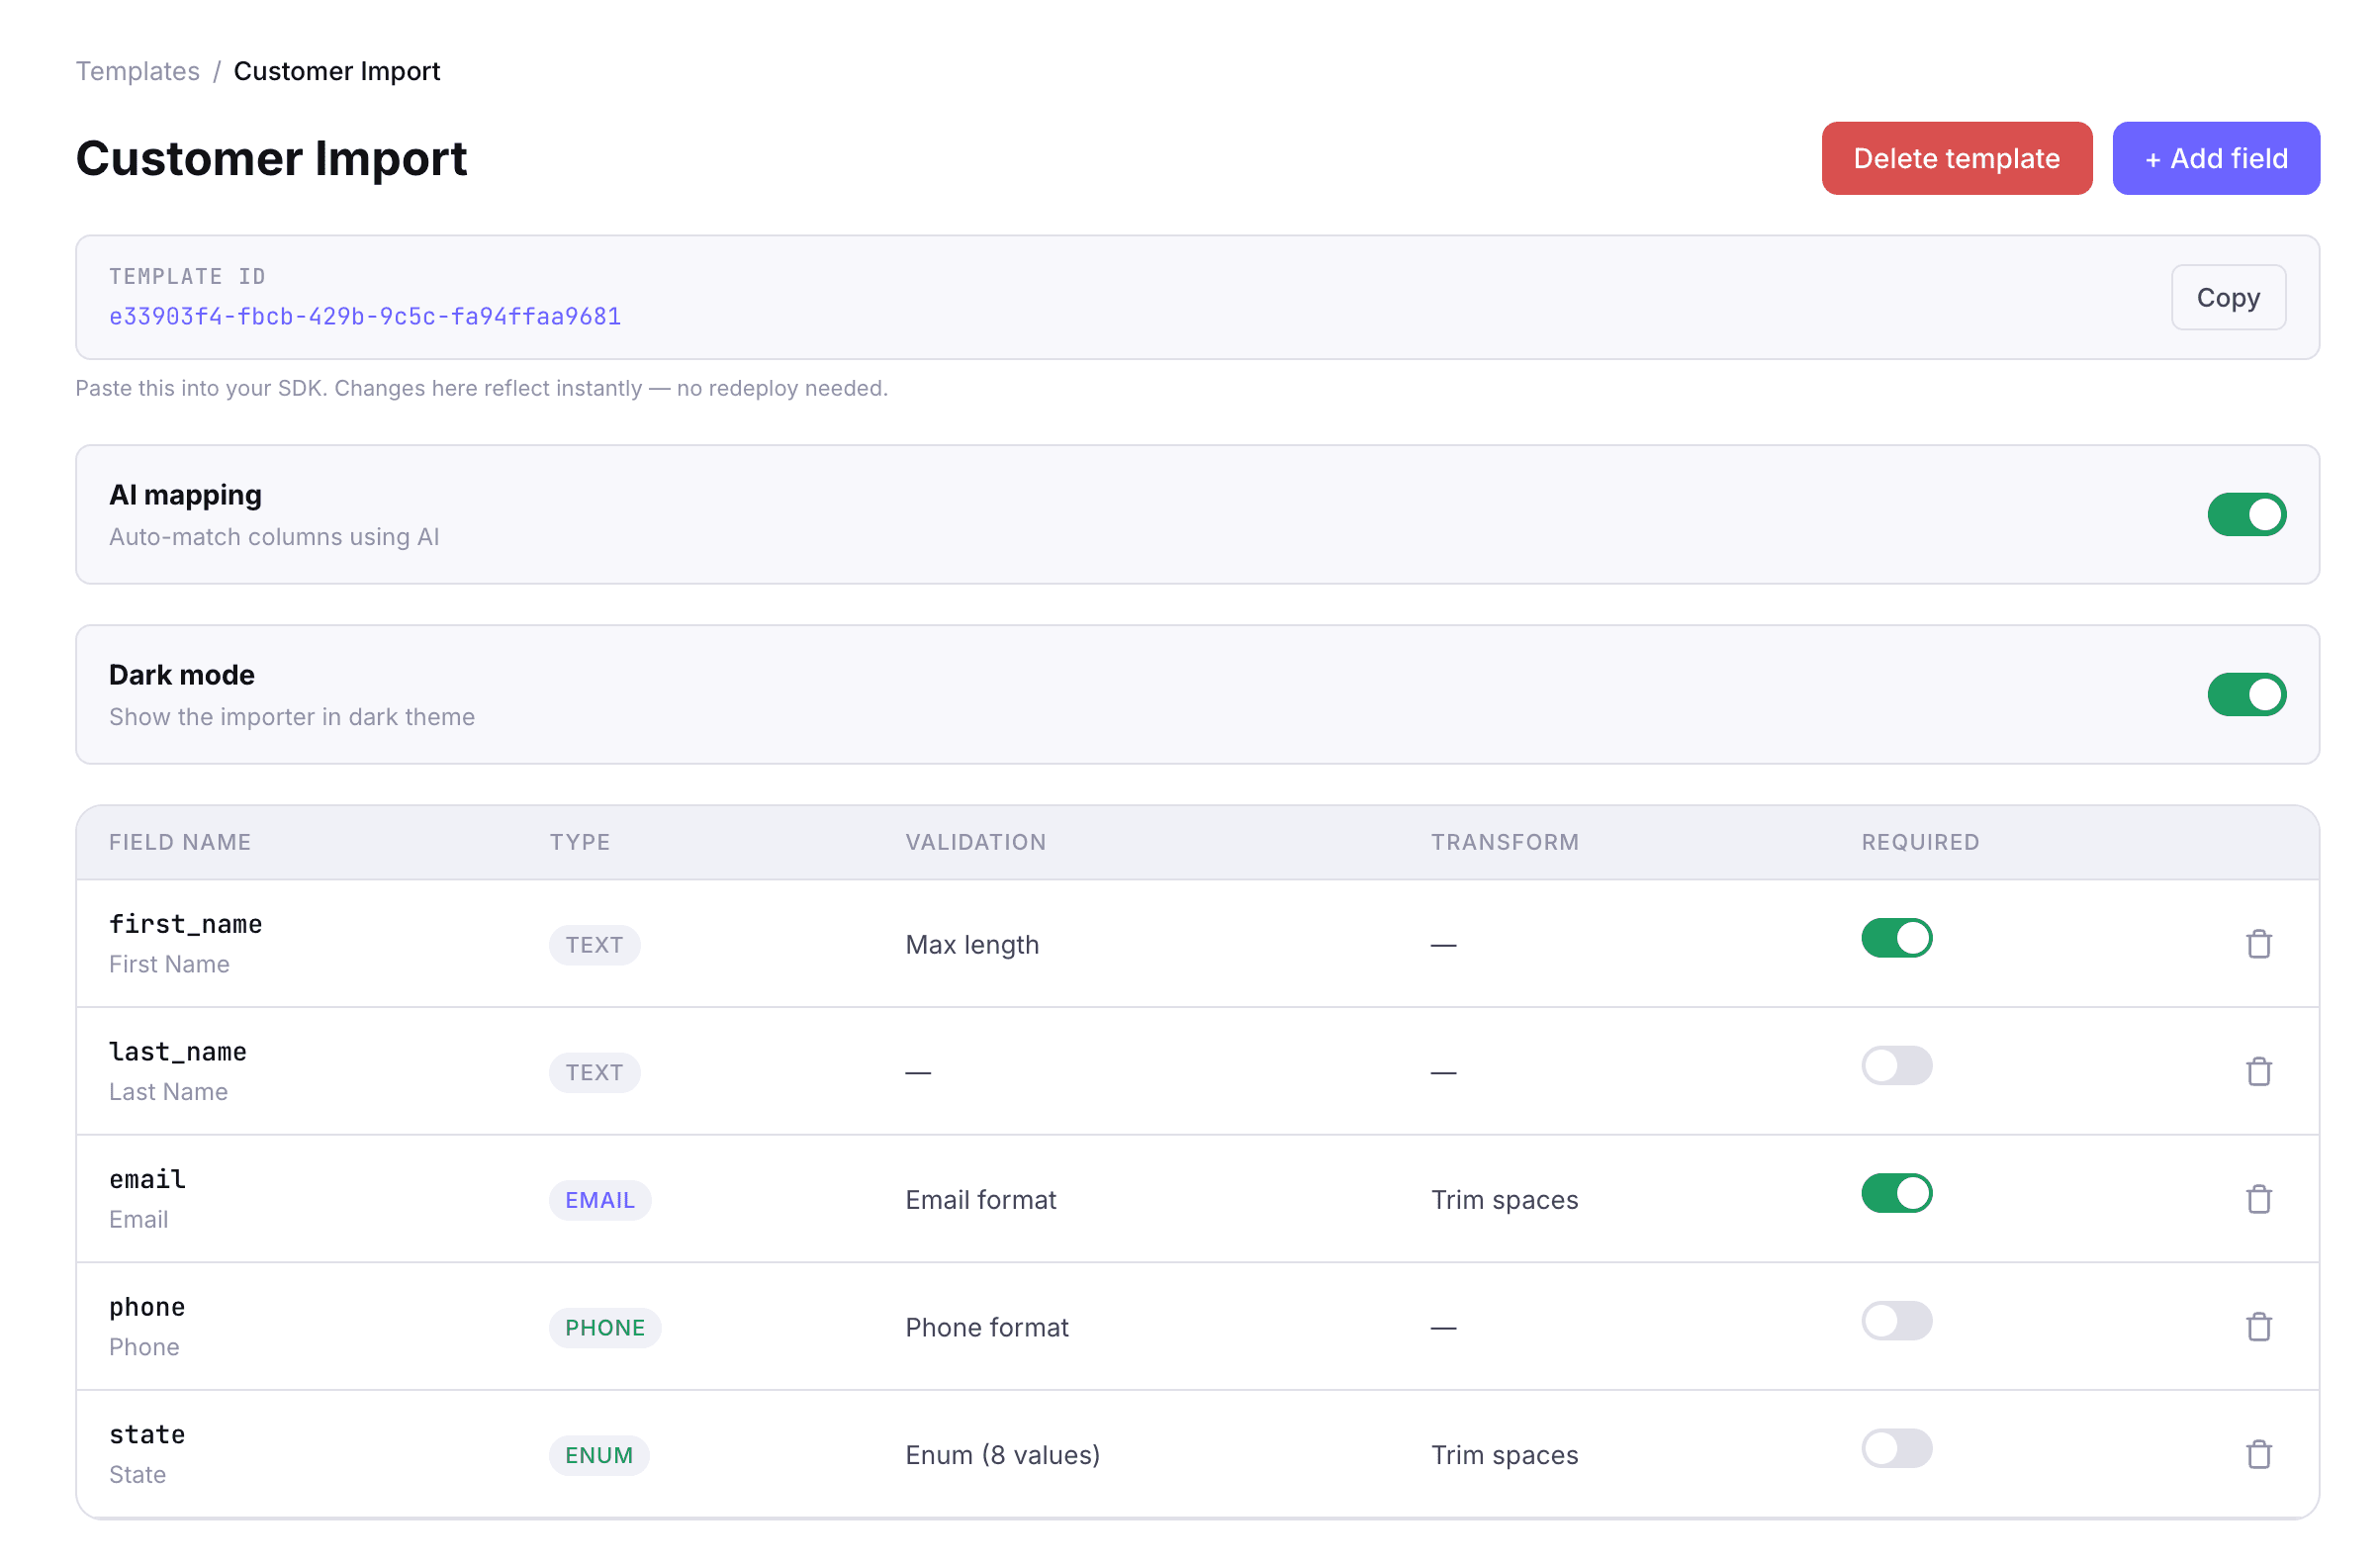Screen dimensions: 2380x1565
Task: Click the REQUIRED column header
Action: [1920, 842]
